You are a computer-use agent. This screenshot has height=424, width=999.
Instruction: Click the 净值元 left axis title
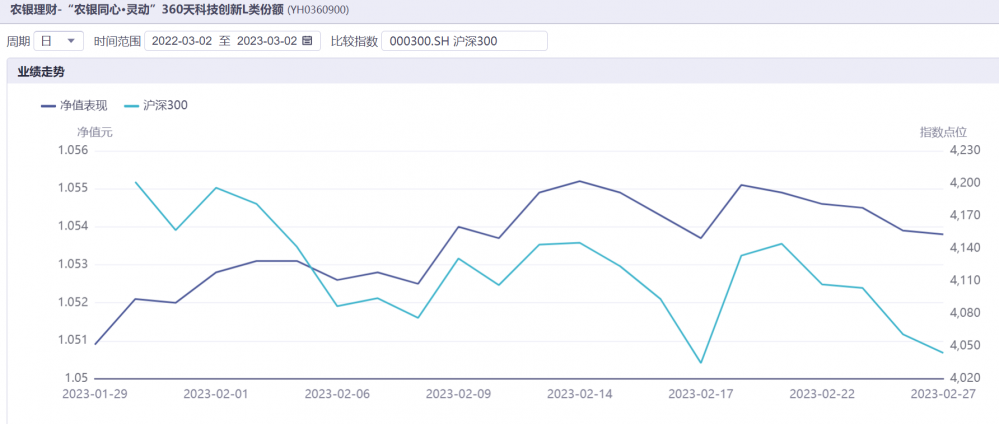95,131
